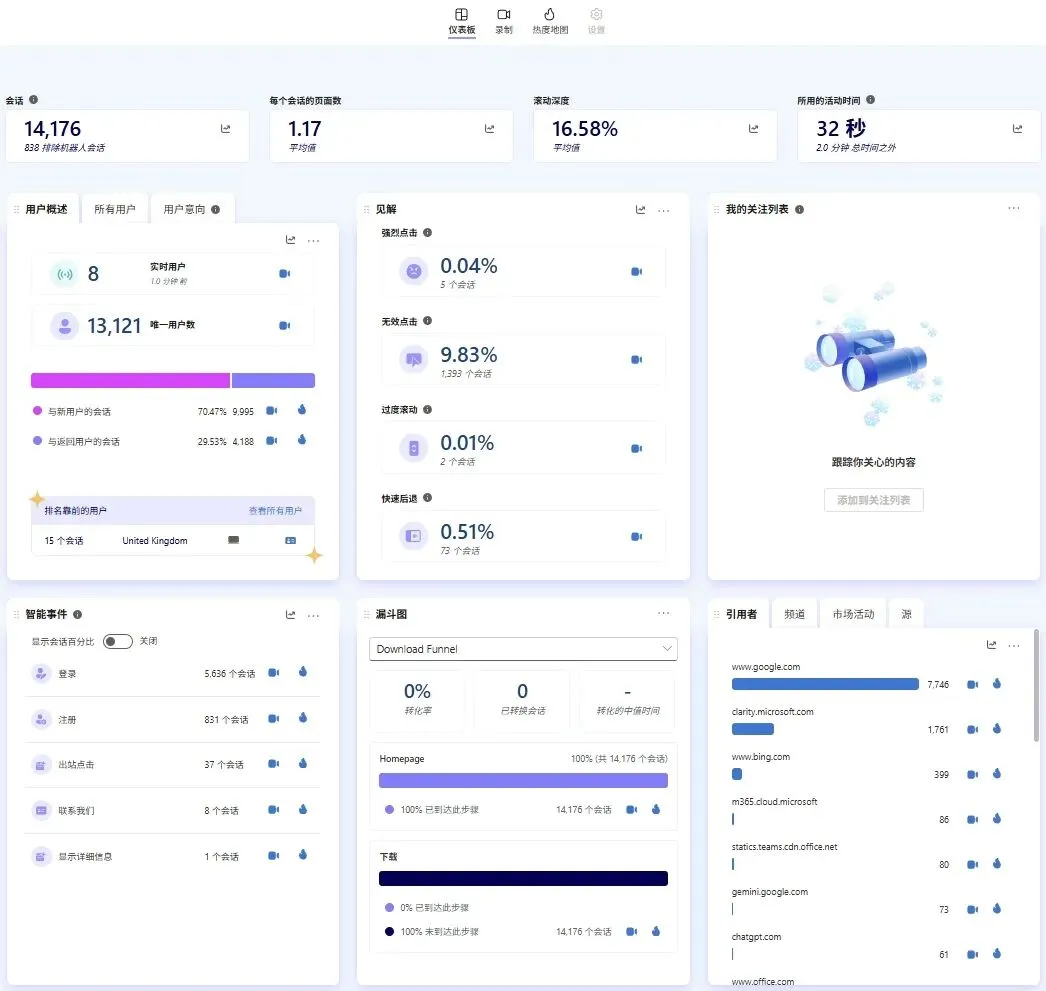
Task: Switch to 热度地图 heatmaps tab
Action: (550, 21)
